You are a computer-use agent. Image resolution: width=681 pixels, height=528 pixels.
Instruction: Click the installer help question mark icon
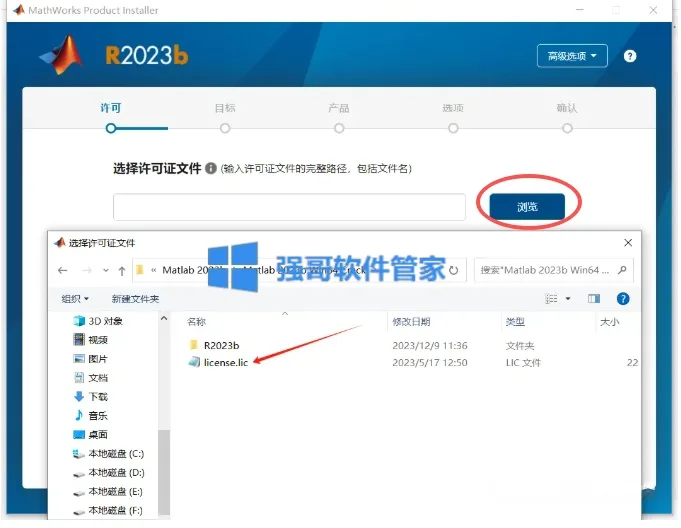click(x=630, y=56)
